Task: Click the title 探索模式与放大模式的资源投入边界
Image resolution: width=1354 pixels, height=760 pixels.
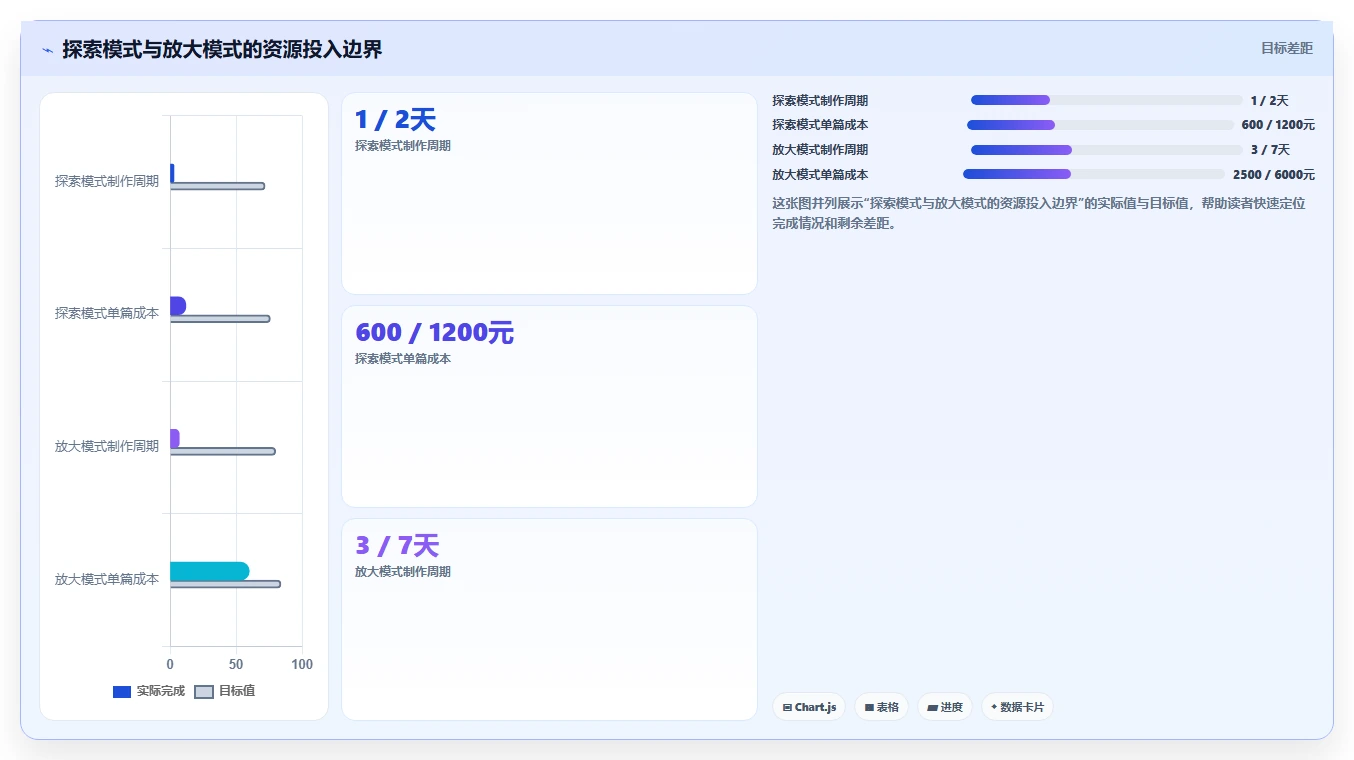Action: [222, 49]
